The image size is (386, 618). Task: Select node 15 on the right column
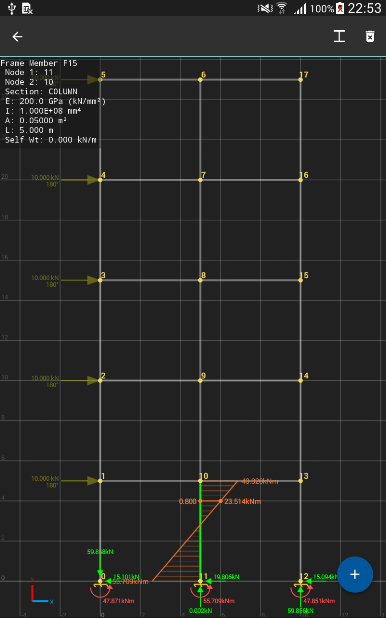pos(300,280)
